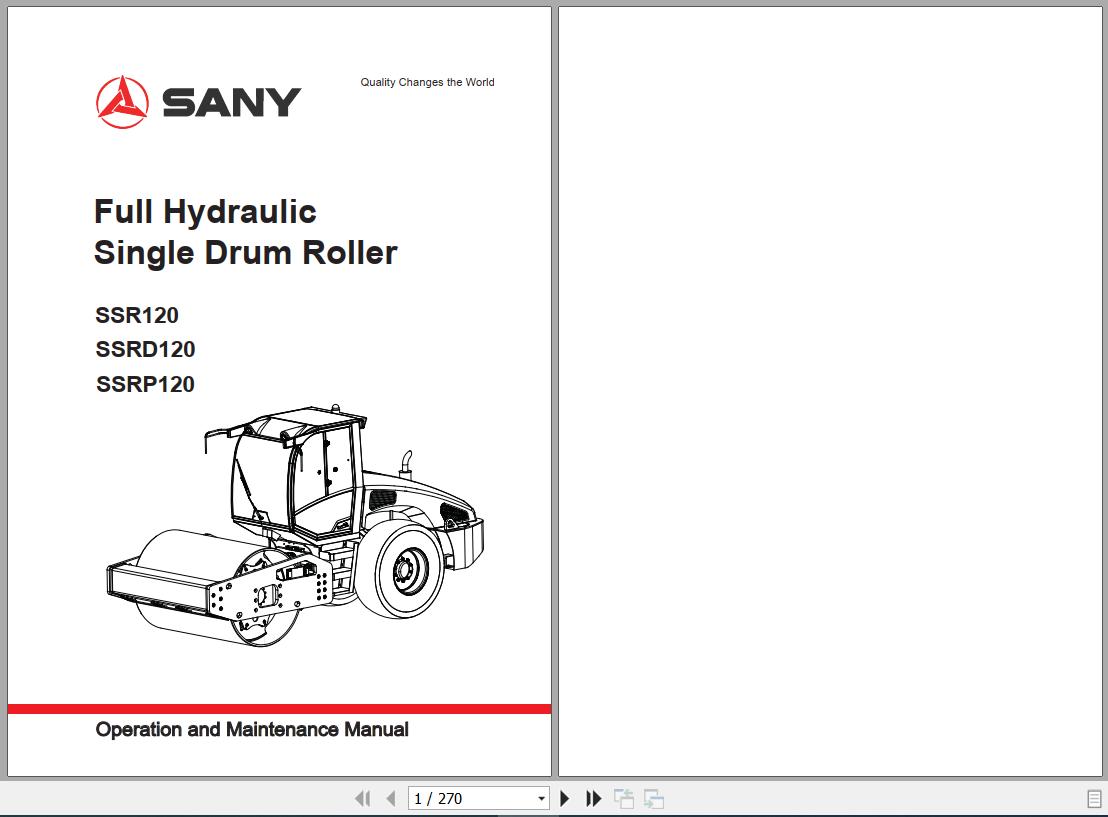The image size is (1108, 817).
Task: Jump to the last page
Action: point(594,799)
